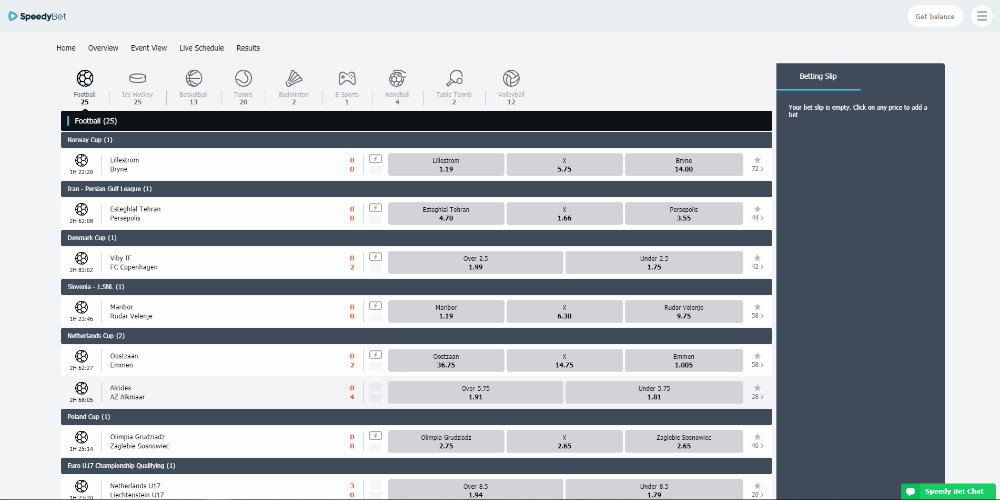Select the Basketball sport icon
This screenshot has height=500, width=1000.
click(x=194, y=78)
